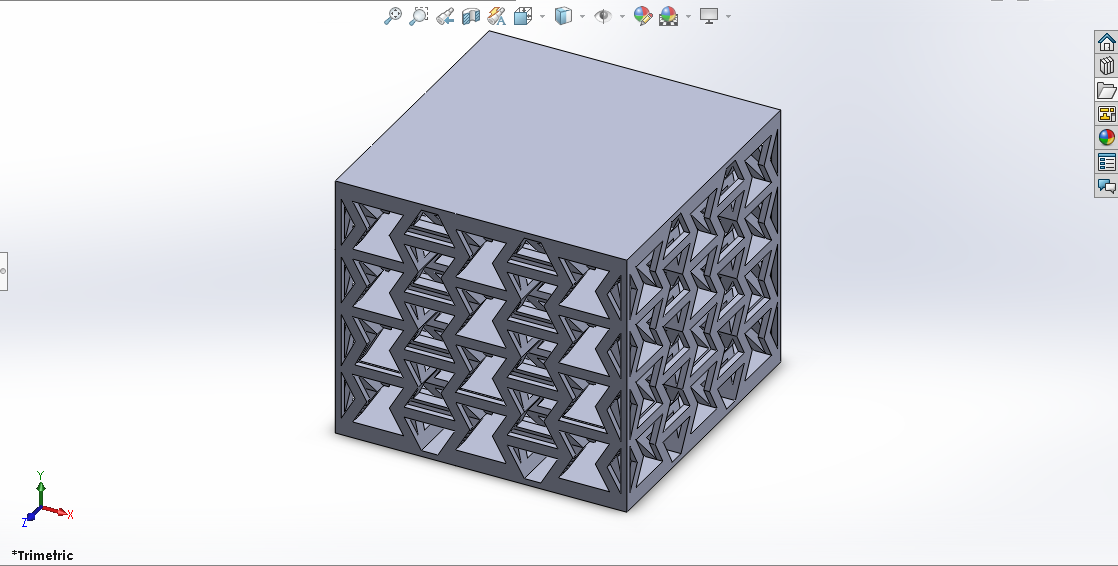Open the Custom Properties tab
Viewport: 1118px width, 566px height.
pos(1107,162)
